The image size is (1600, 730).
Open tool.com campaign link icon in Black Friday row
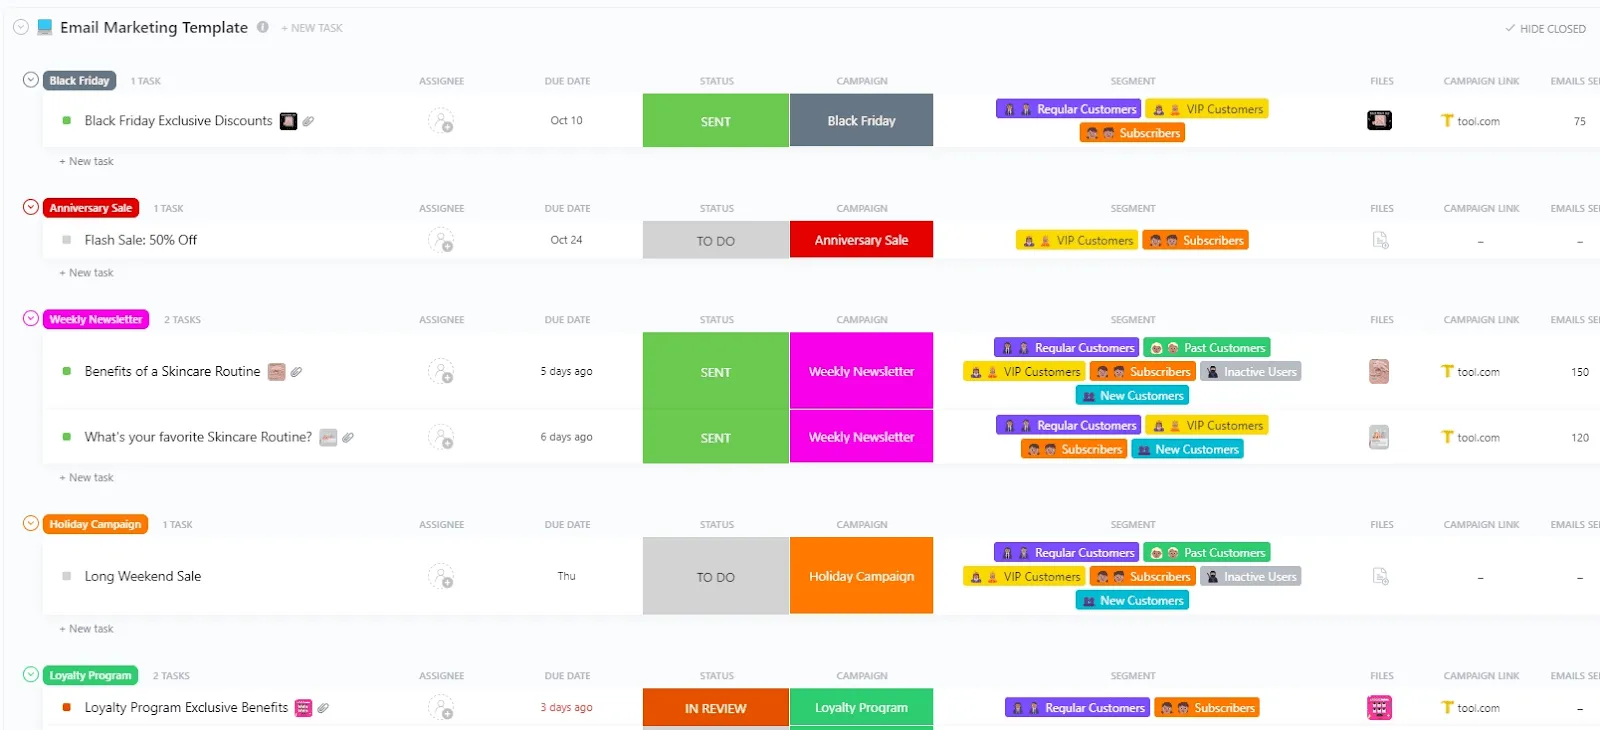(x=1446, y=121)
